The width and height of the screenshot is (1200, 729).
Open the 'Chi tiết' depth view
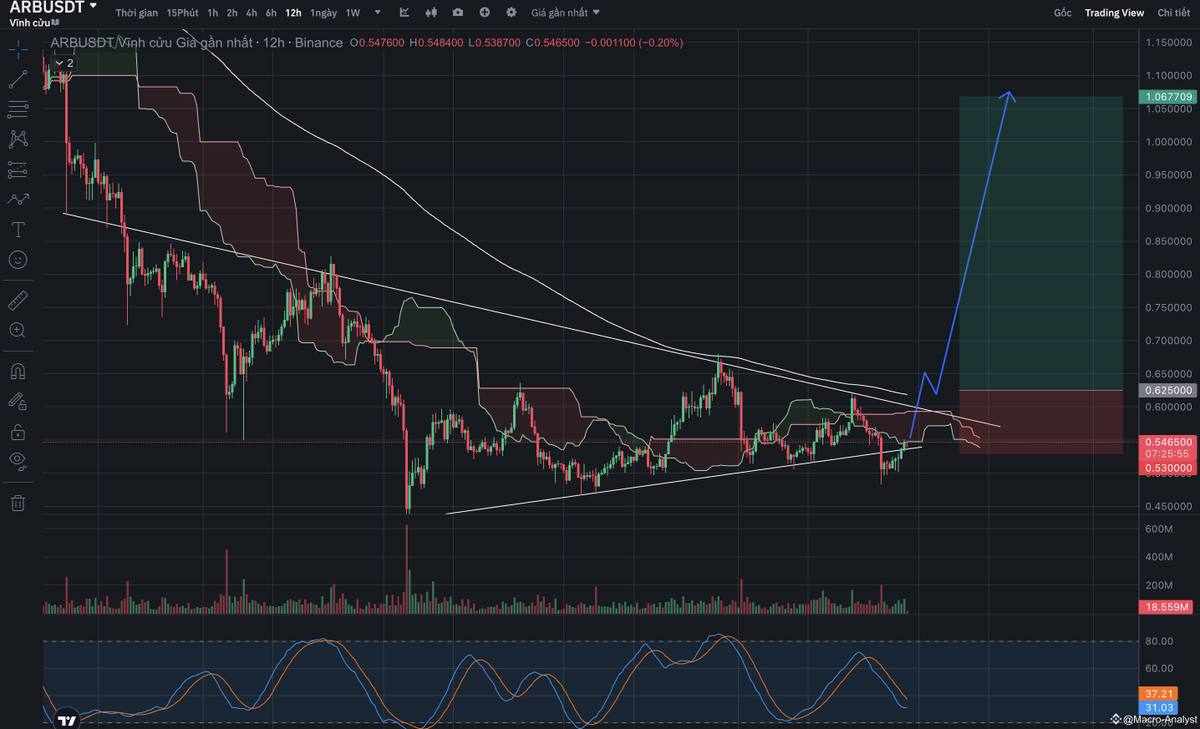(x=1174, y=13)
